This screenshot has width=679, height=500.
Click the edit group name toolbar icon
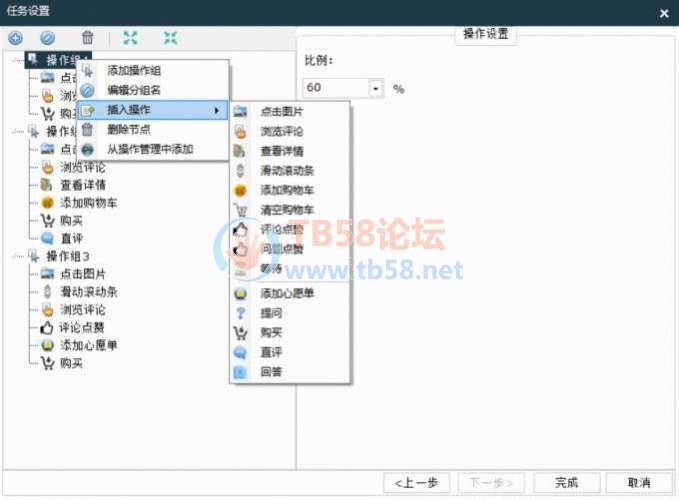47,37
